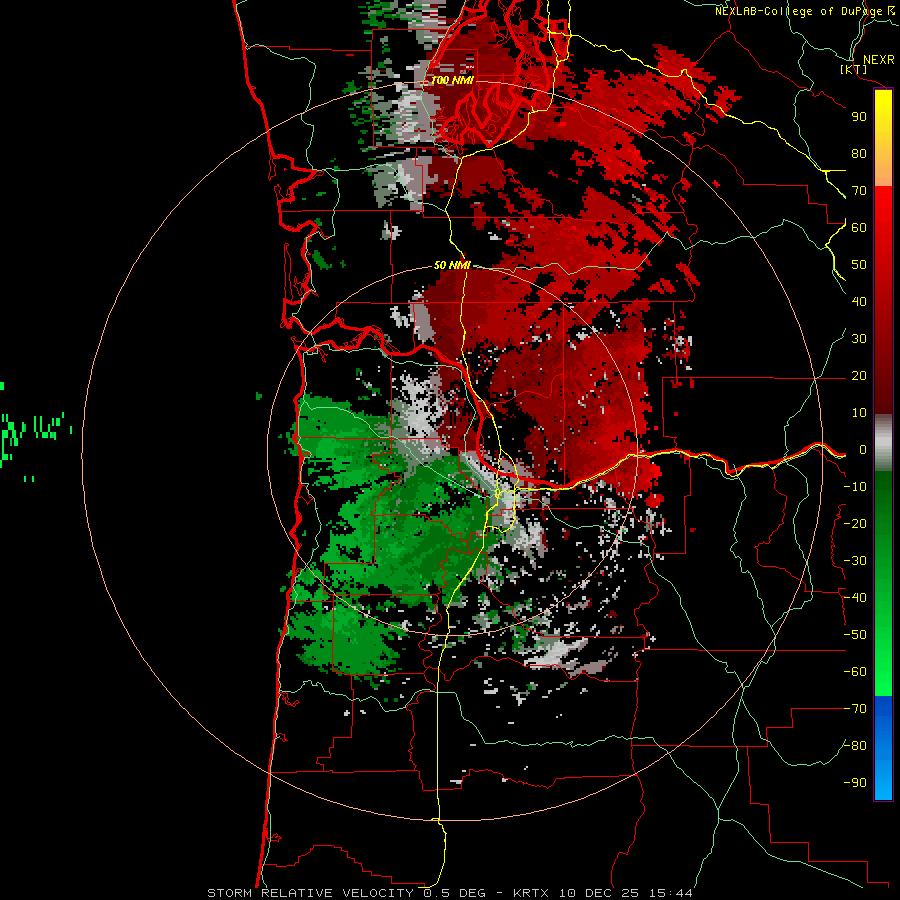Click the -90 value on velocity scale
The width and height of the screenshot is (900, 900).
[x=855, y=783]
